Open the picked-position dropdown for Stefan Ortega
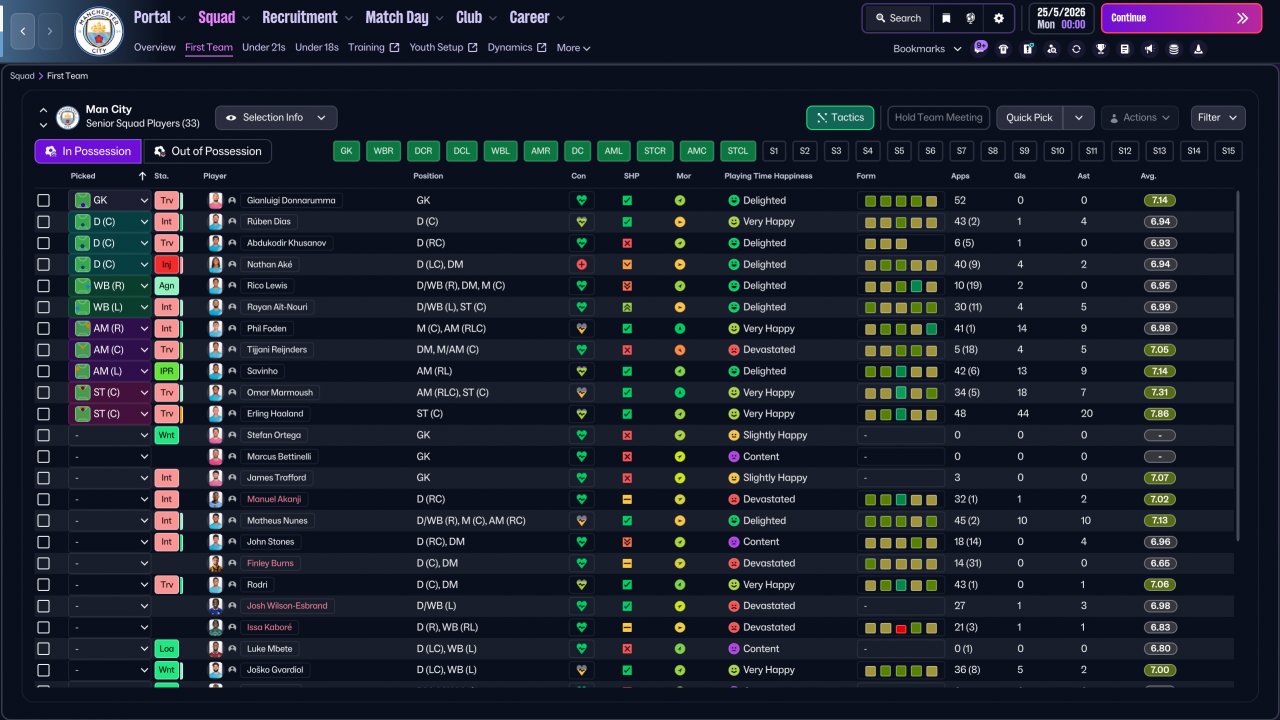Image resolution: width=1280 pixels, height=720 pixels. point(110,435)
